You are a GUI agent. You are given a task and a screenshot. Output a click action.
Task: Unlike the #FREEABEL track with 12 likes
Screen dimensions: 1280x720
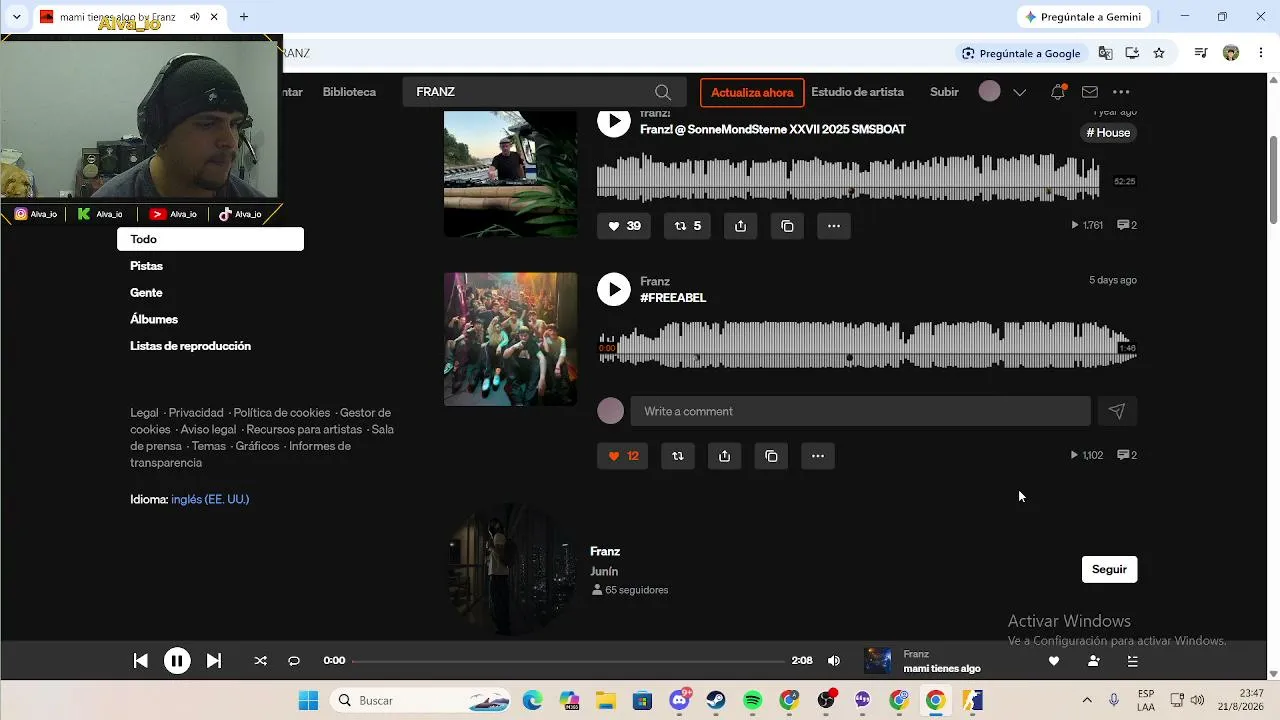623,456
